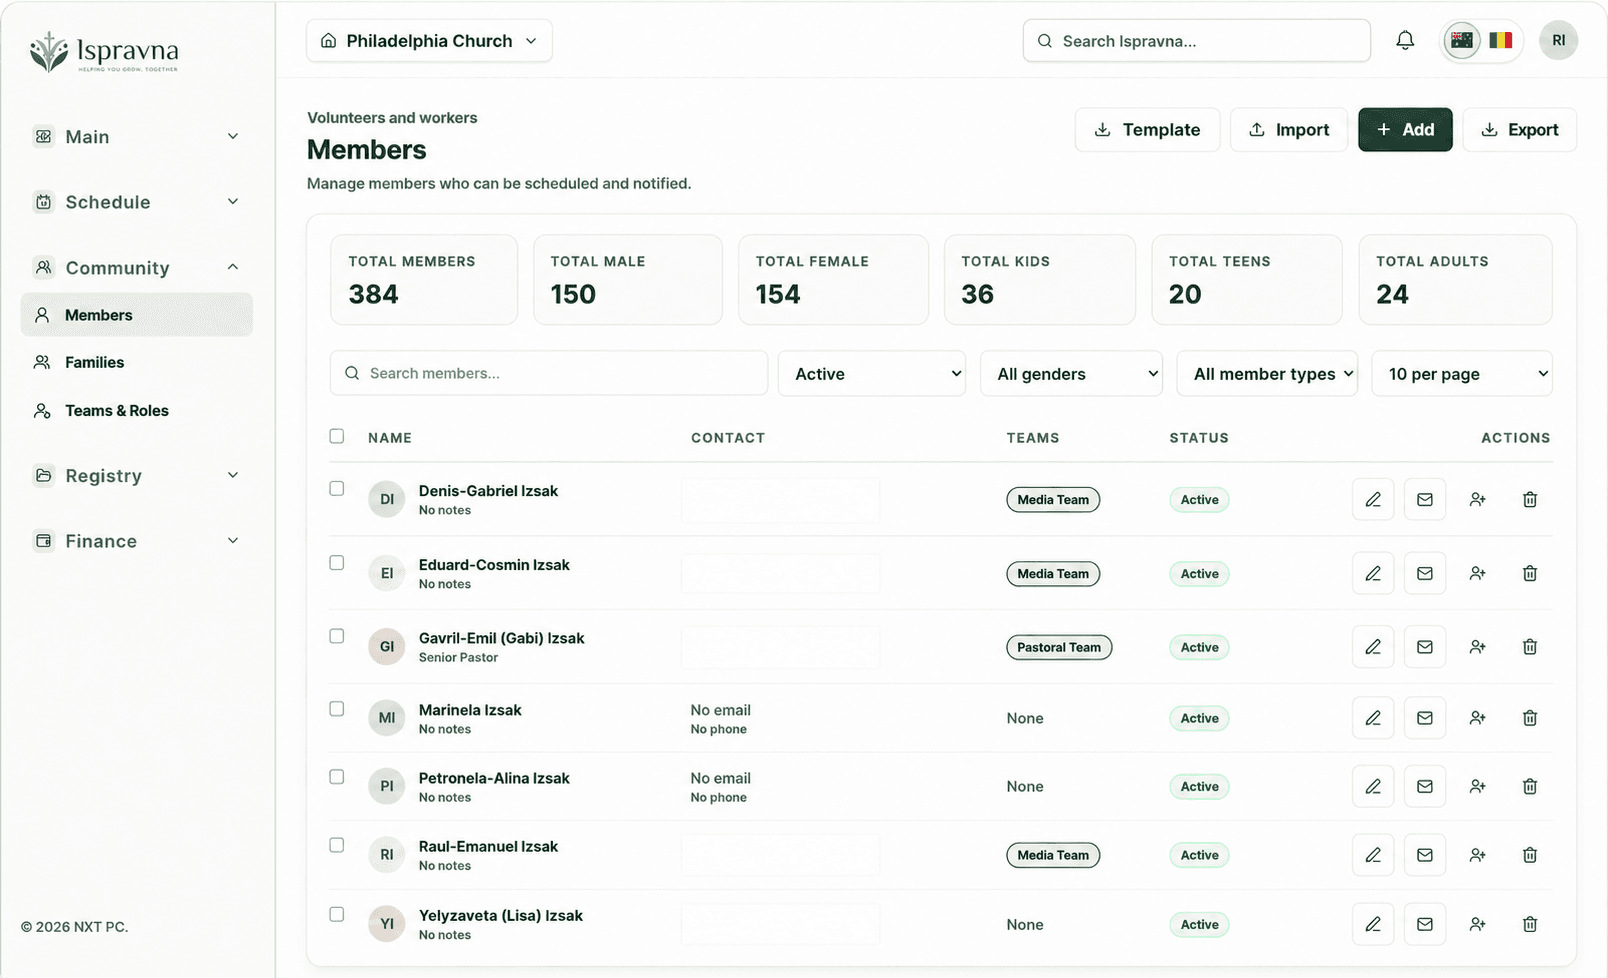
Task: Open the Active status filter dropdown
Action: 872,373
